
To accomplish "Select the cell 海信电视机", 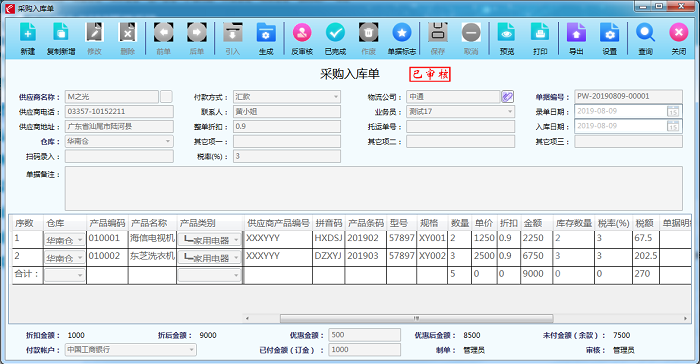I will (x=152, y=239).
